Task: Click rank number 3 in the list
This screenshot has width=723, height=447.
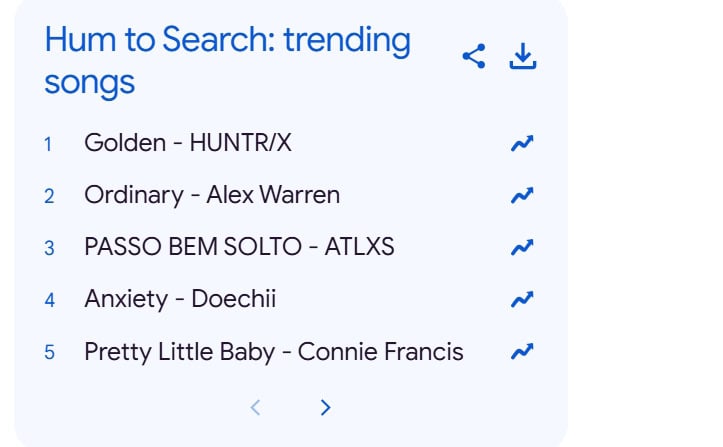Action: (49, 248)
